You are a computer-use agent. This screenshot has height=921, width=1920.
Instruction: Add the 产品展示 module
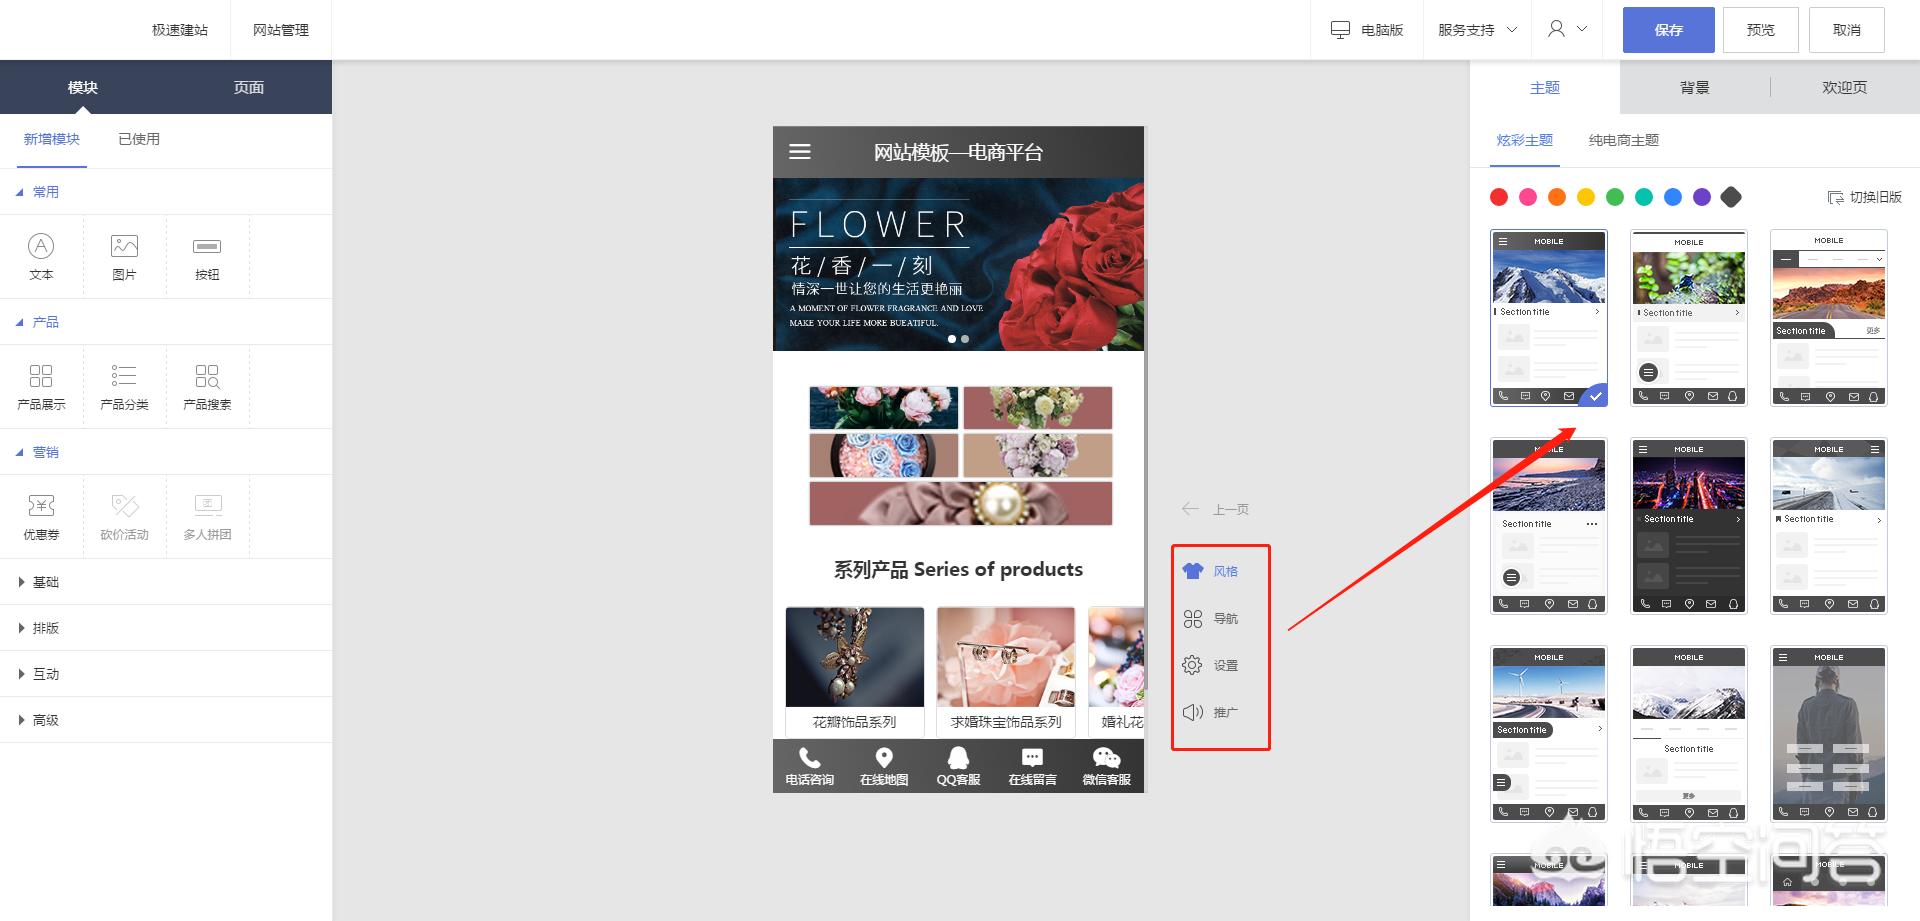click(x=41, y=387)
